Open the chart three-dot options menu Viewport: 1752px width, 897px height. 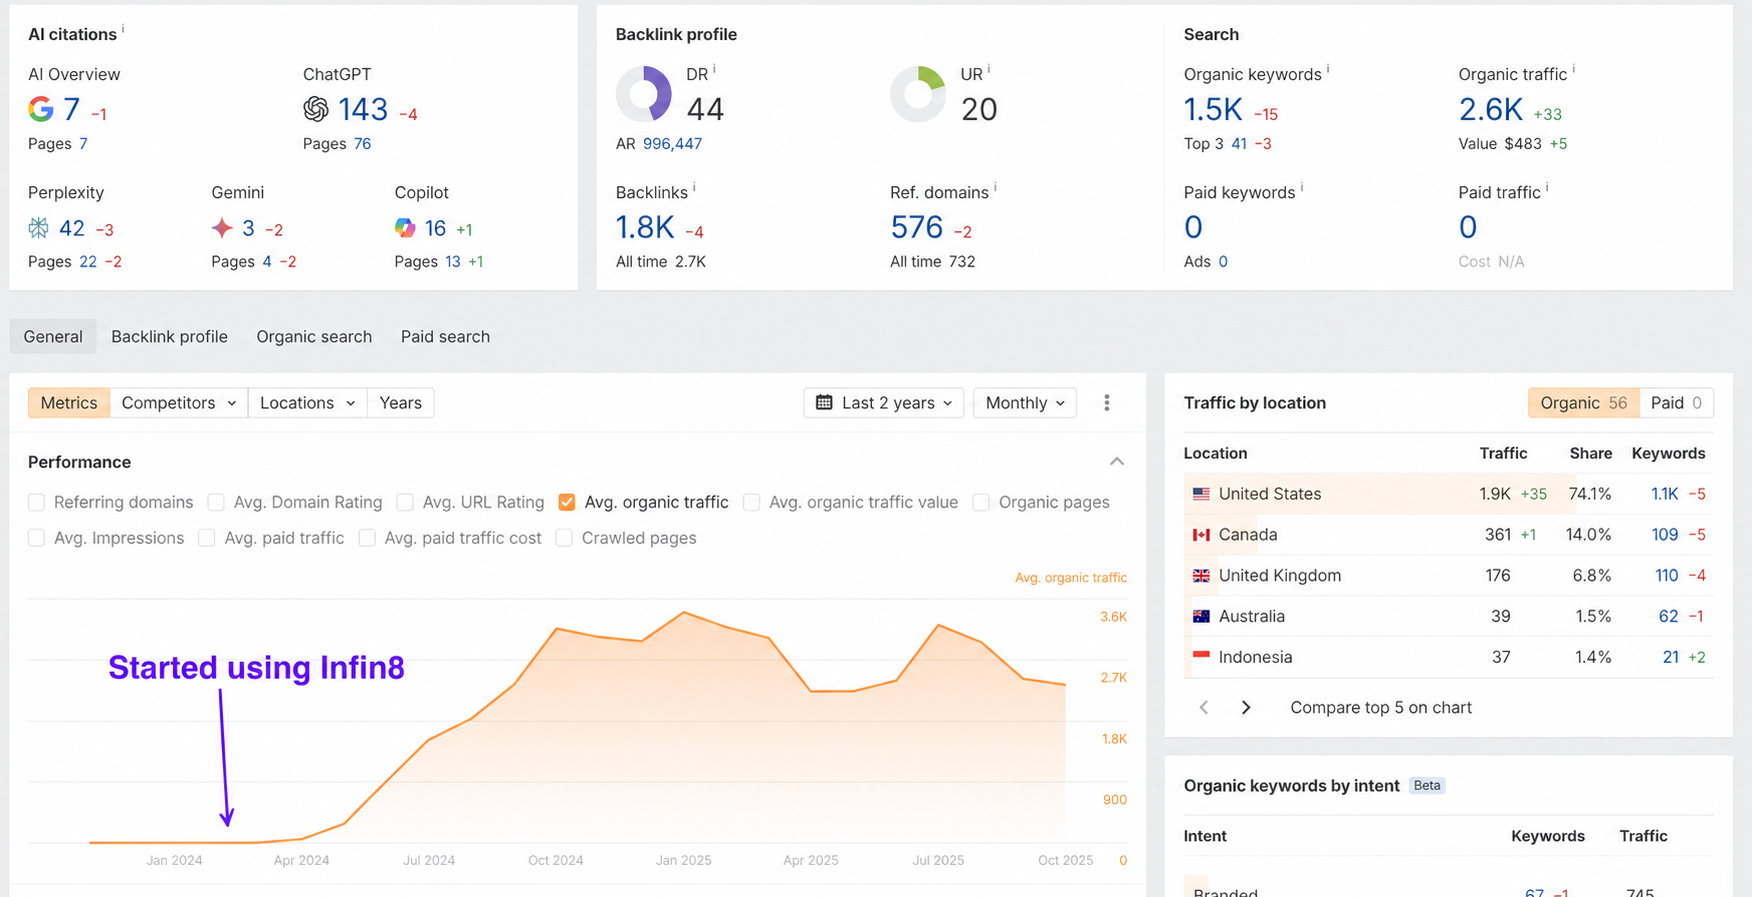click(1106, 403)
